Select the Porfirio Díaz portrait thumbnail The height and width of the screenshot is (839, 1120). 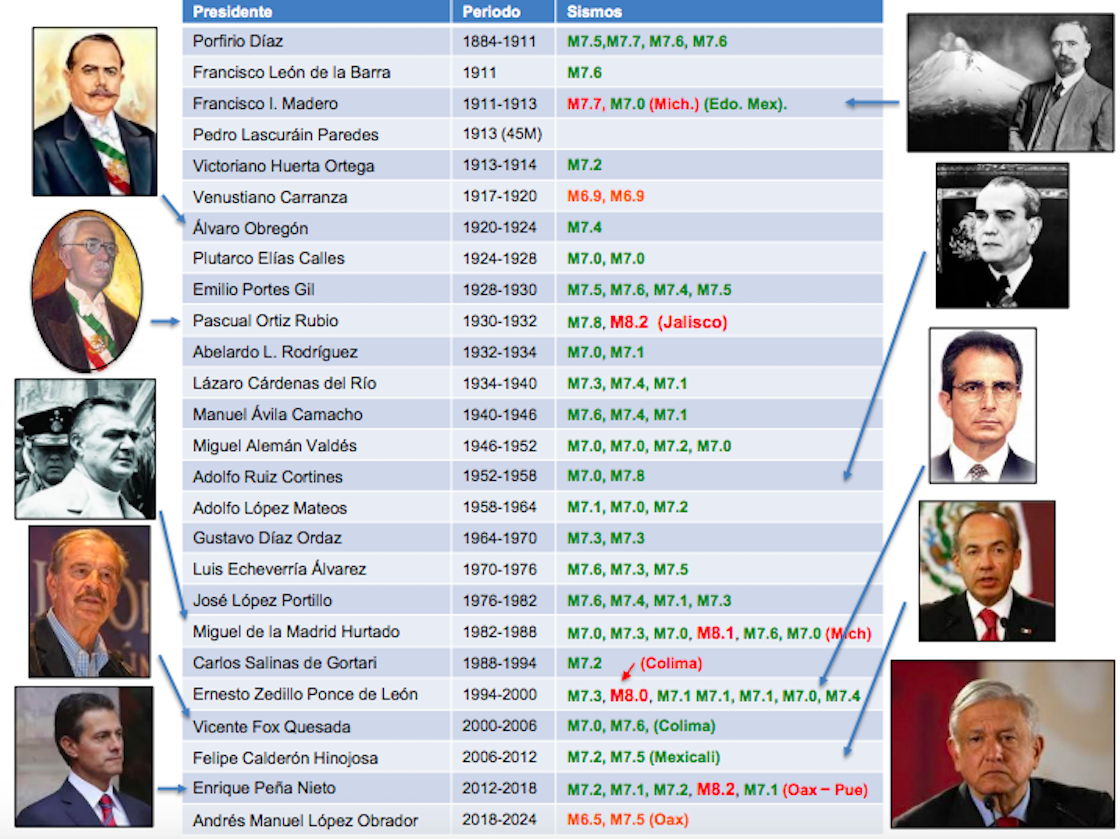pos(95,110)
